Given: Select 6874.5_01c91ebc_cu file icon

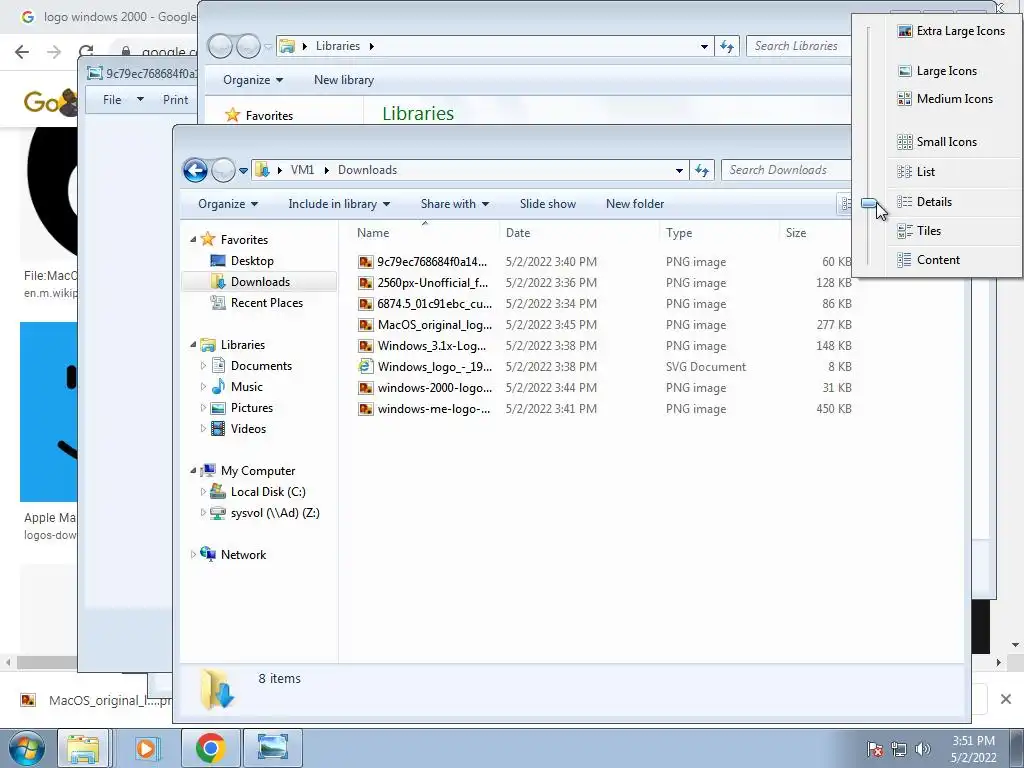Looking at the screenshot, I should [366, 304].
